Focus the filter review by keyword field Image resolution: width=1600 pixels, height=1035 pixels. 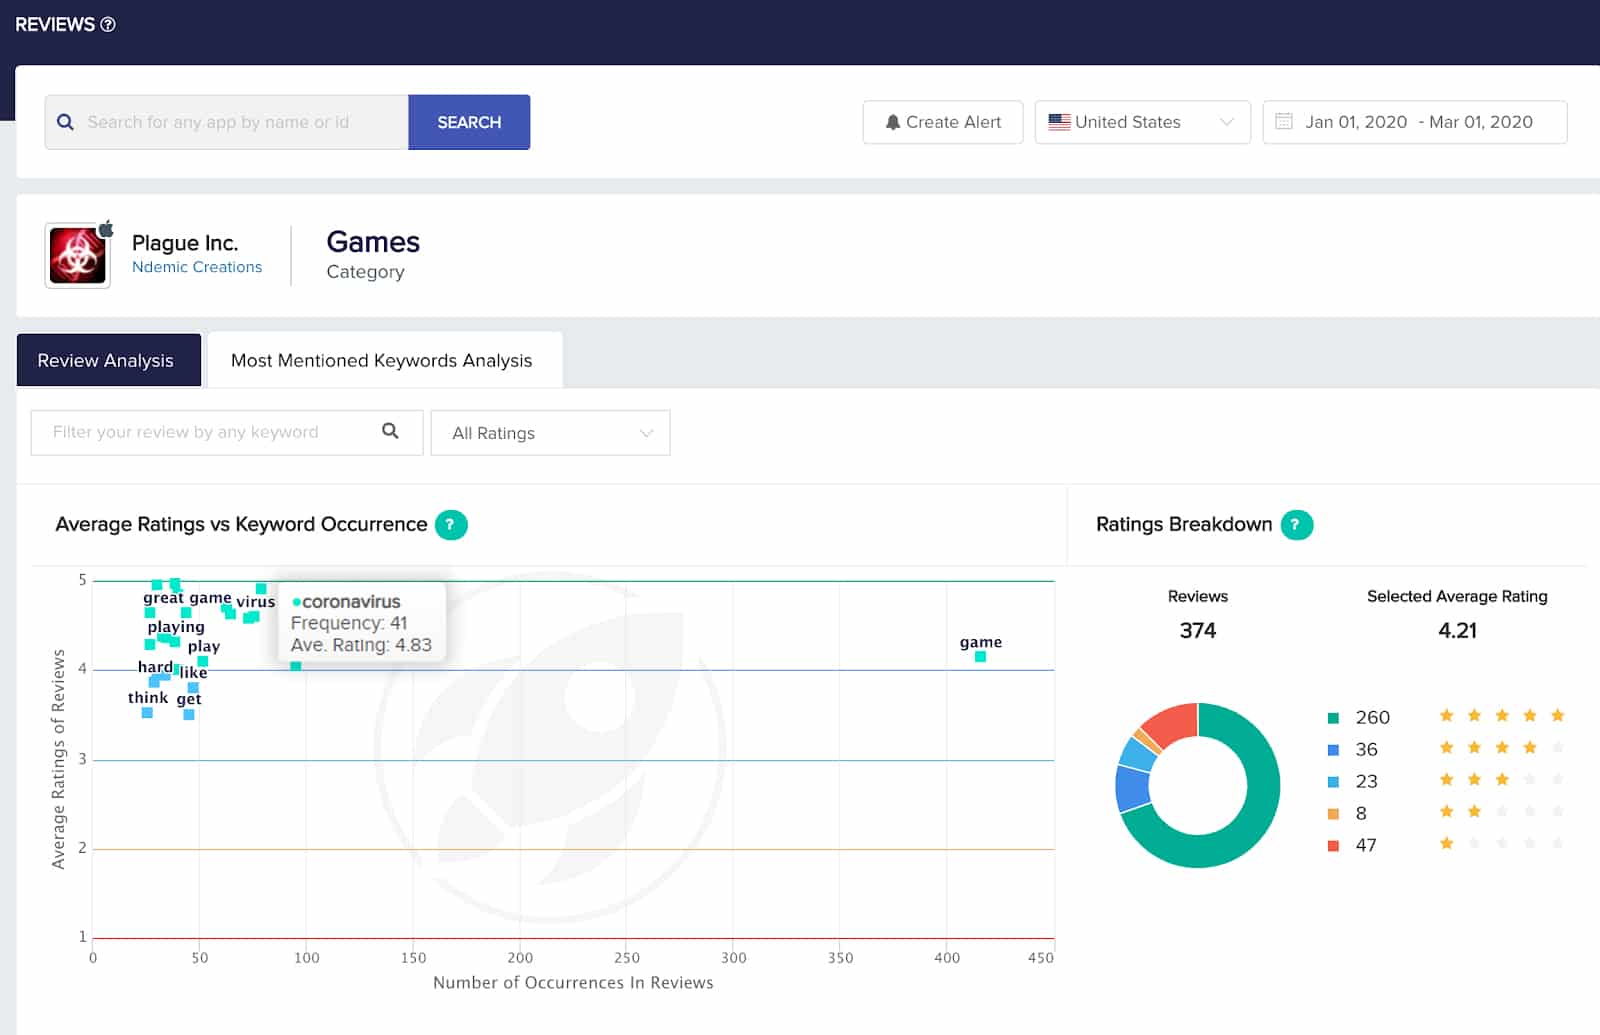point(226,432)
